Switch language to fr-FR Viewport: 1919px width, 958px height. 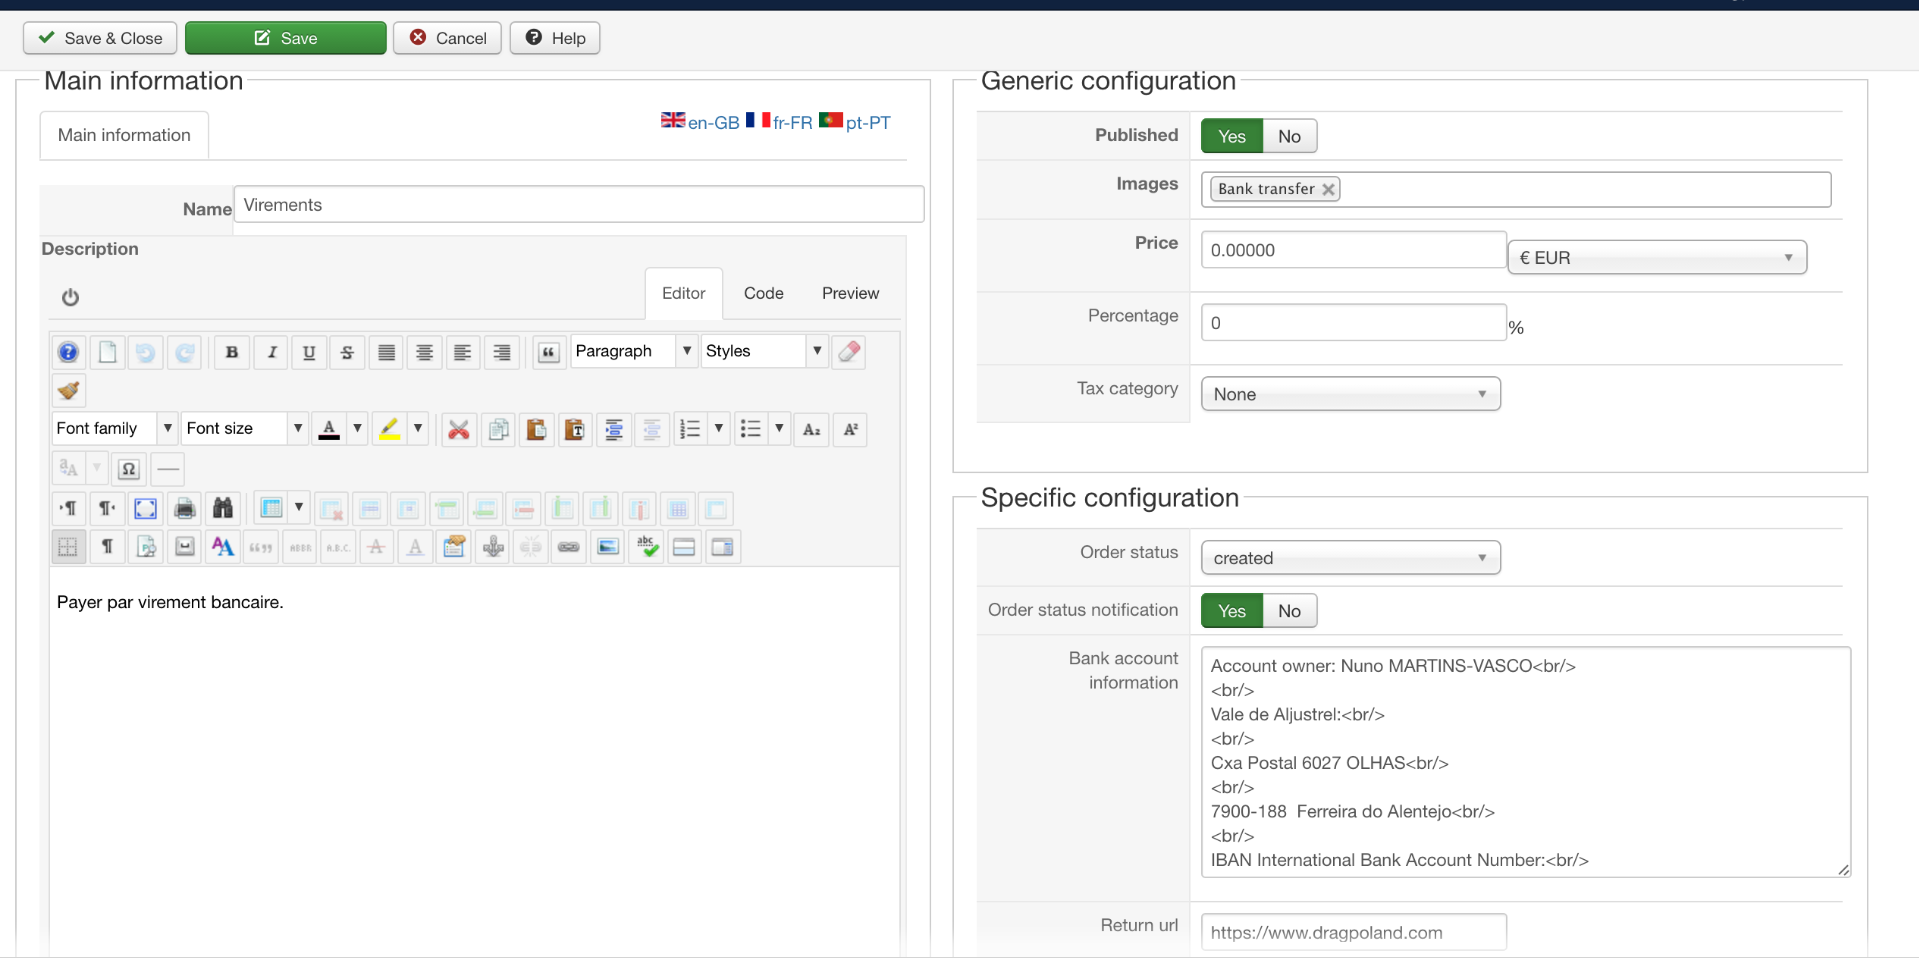pyautogui.click(x=780, y=122)
